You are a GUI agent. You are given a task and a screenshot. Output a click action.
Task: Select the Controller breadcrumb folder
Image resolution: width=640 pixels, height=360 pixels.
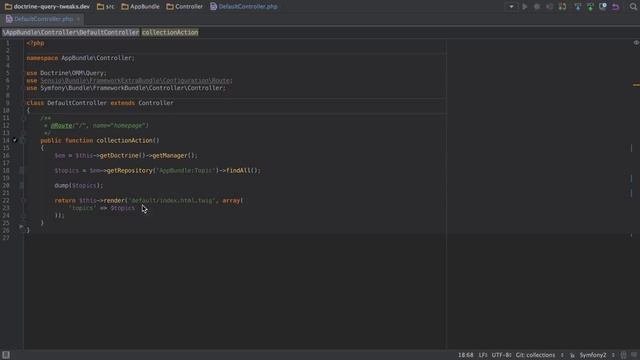pyautogui.click(x=184, y=7)
